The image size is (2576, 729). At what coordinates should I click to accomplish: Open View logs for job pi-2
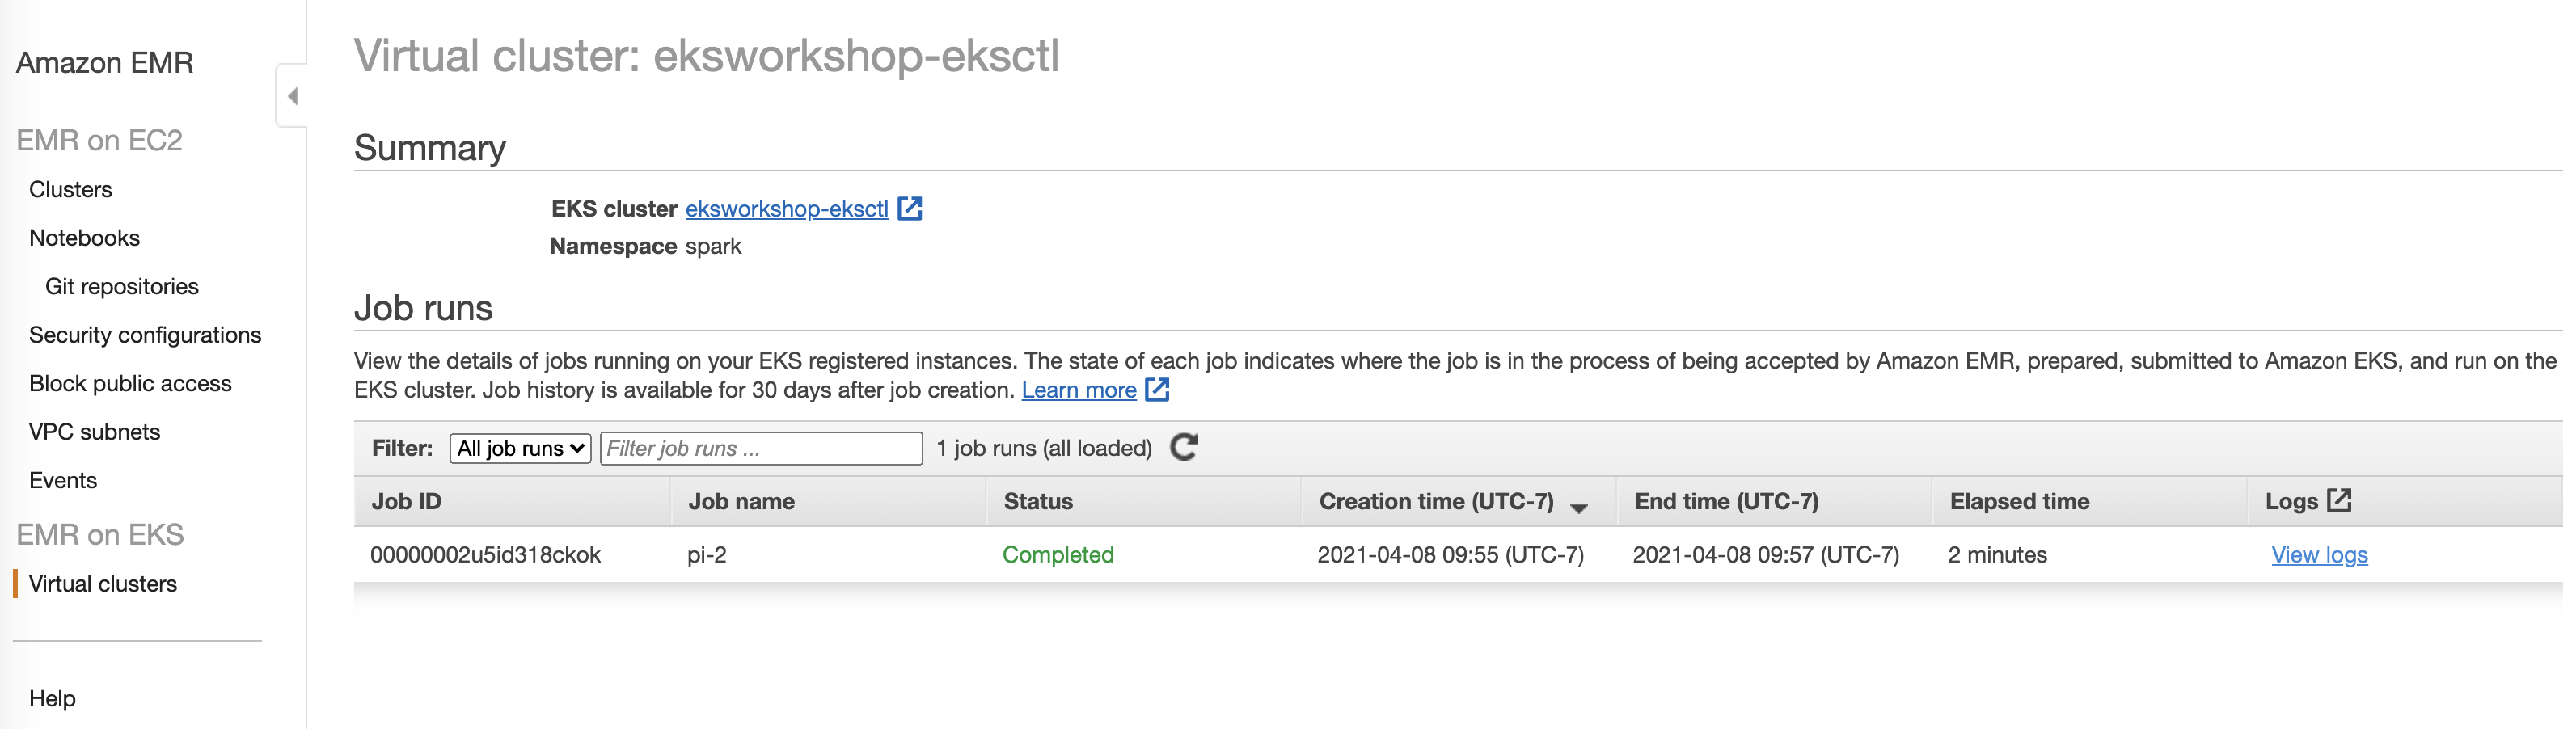pyautogui.click(x=2319, y=554)
